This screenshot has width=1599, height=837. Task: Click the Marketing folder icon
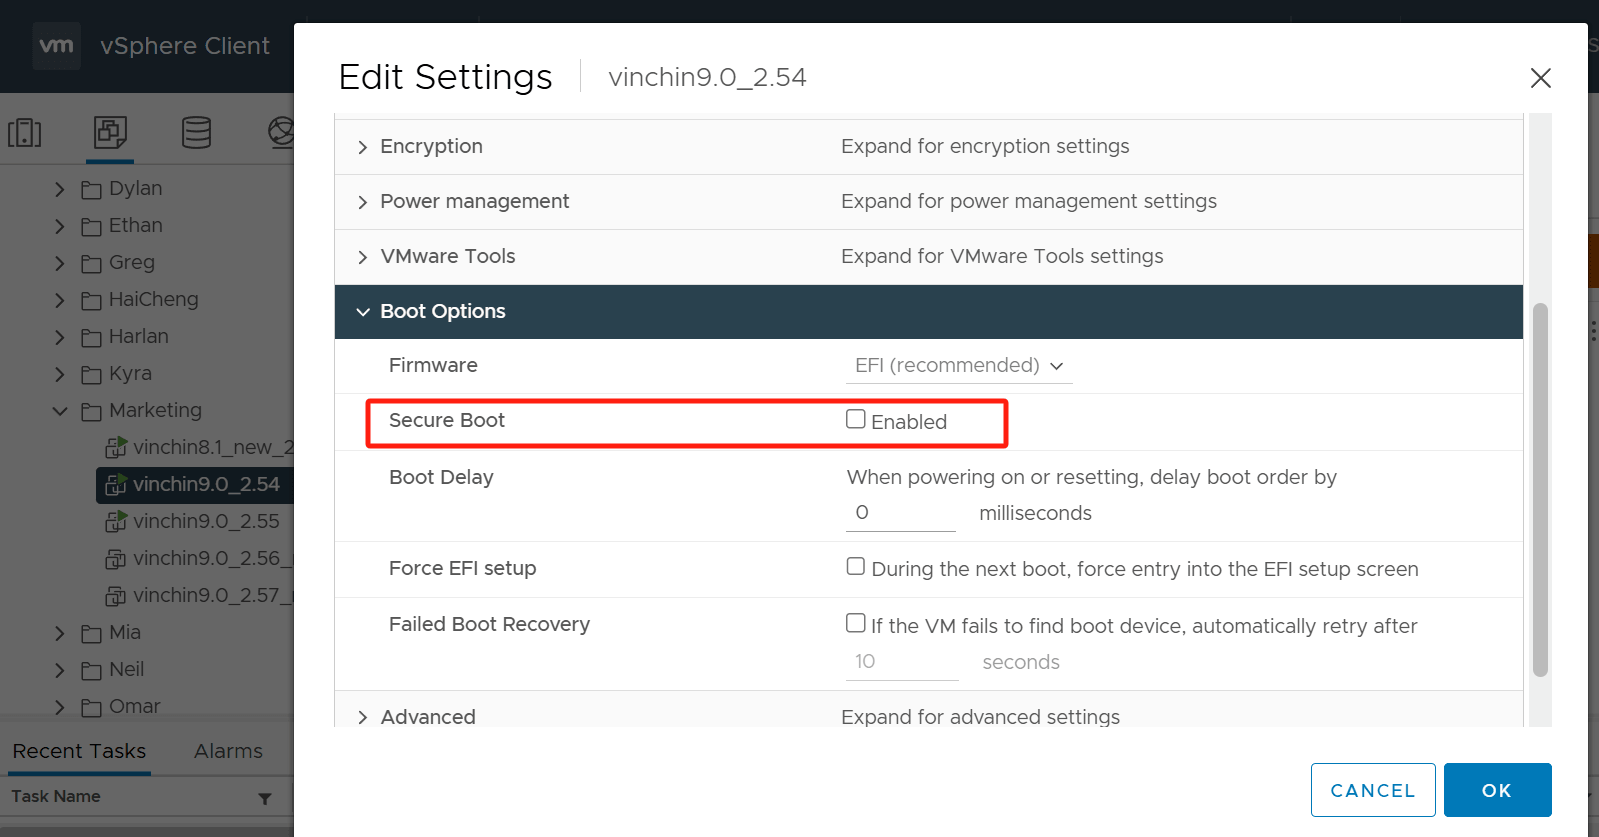[91, 411]
